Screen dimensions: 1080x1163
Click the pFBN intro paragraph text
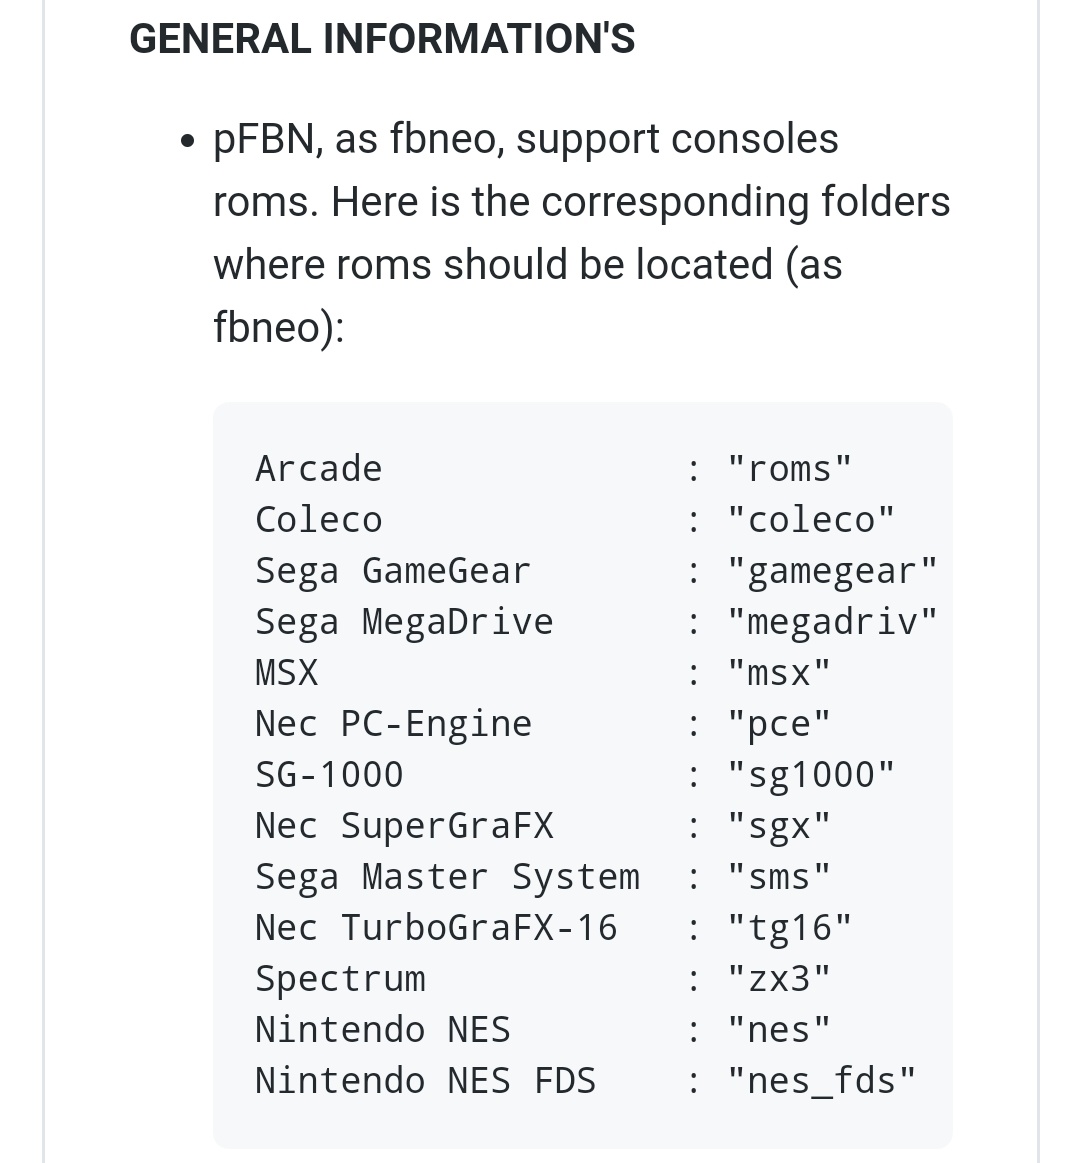[x=582, y=233]
